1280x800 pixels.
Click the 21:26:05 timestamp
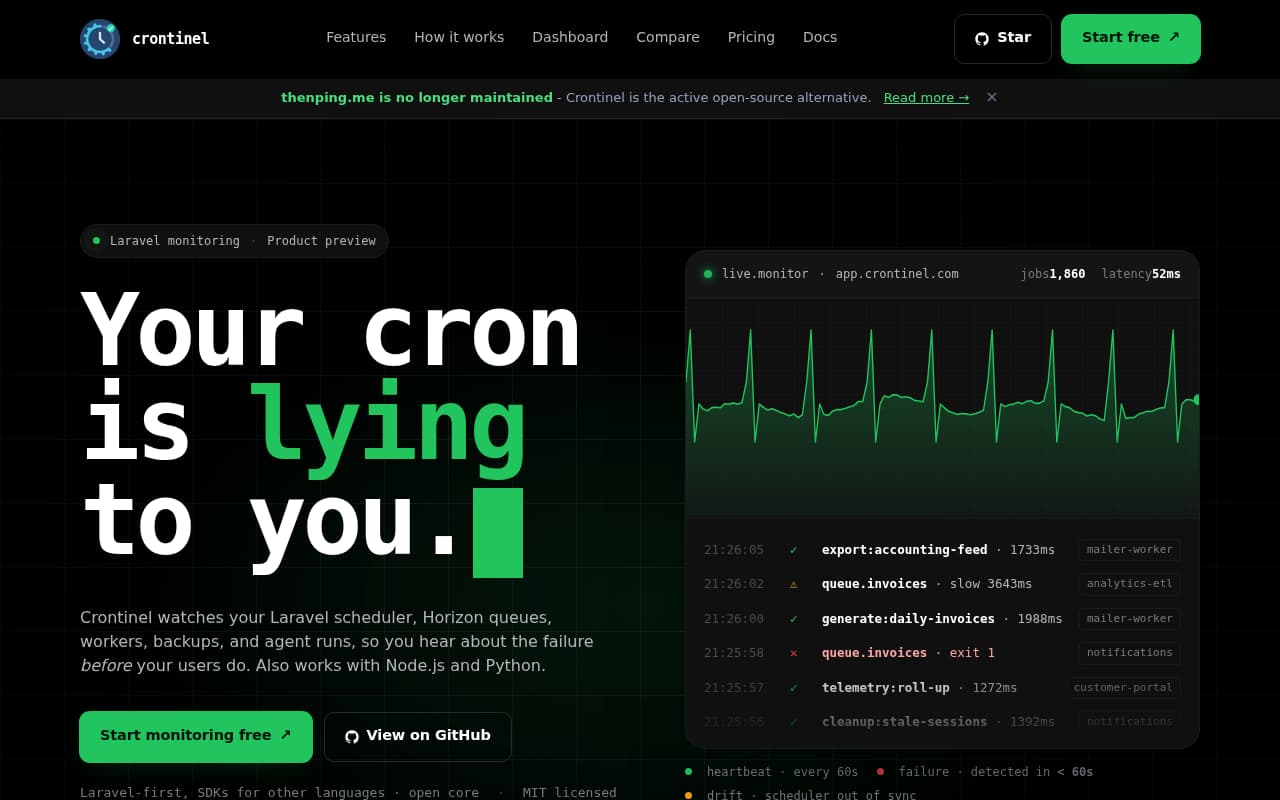click(x=734, y=550)
